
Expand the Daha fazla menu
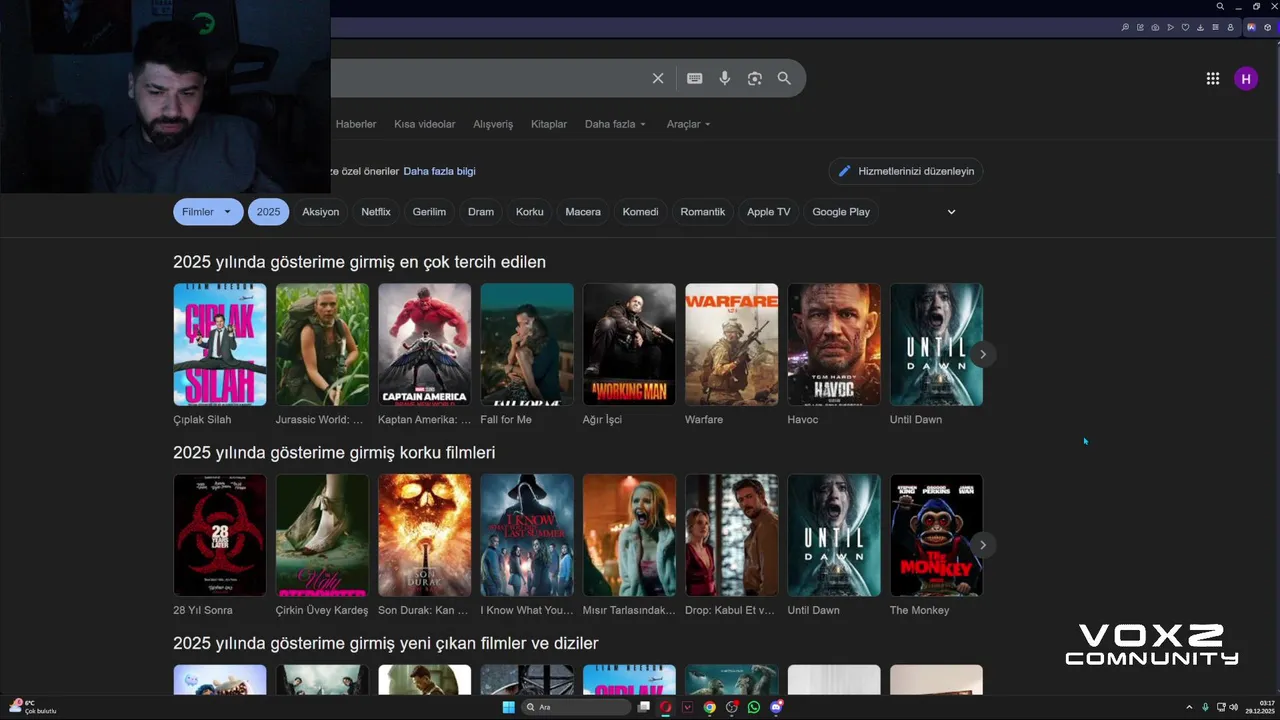point(615,124)
